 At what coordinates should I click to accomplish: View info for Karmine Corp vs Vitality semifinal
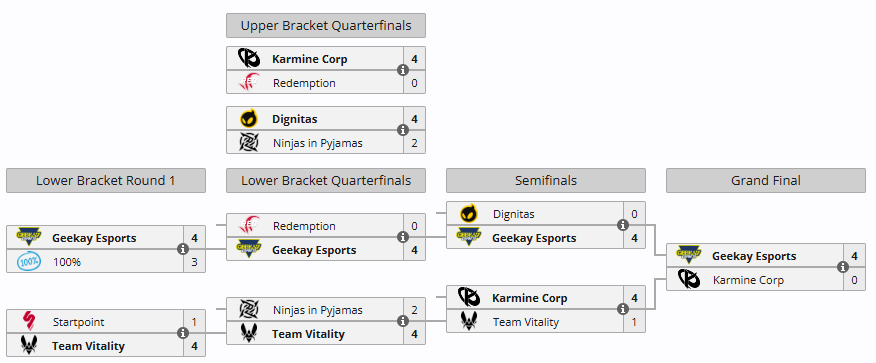(x=623, y=309)
